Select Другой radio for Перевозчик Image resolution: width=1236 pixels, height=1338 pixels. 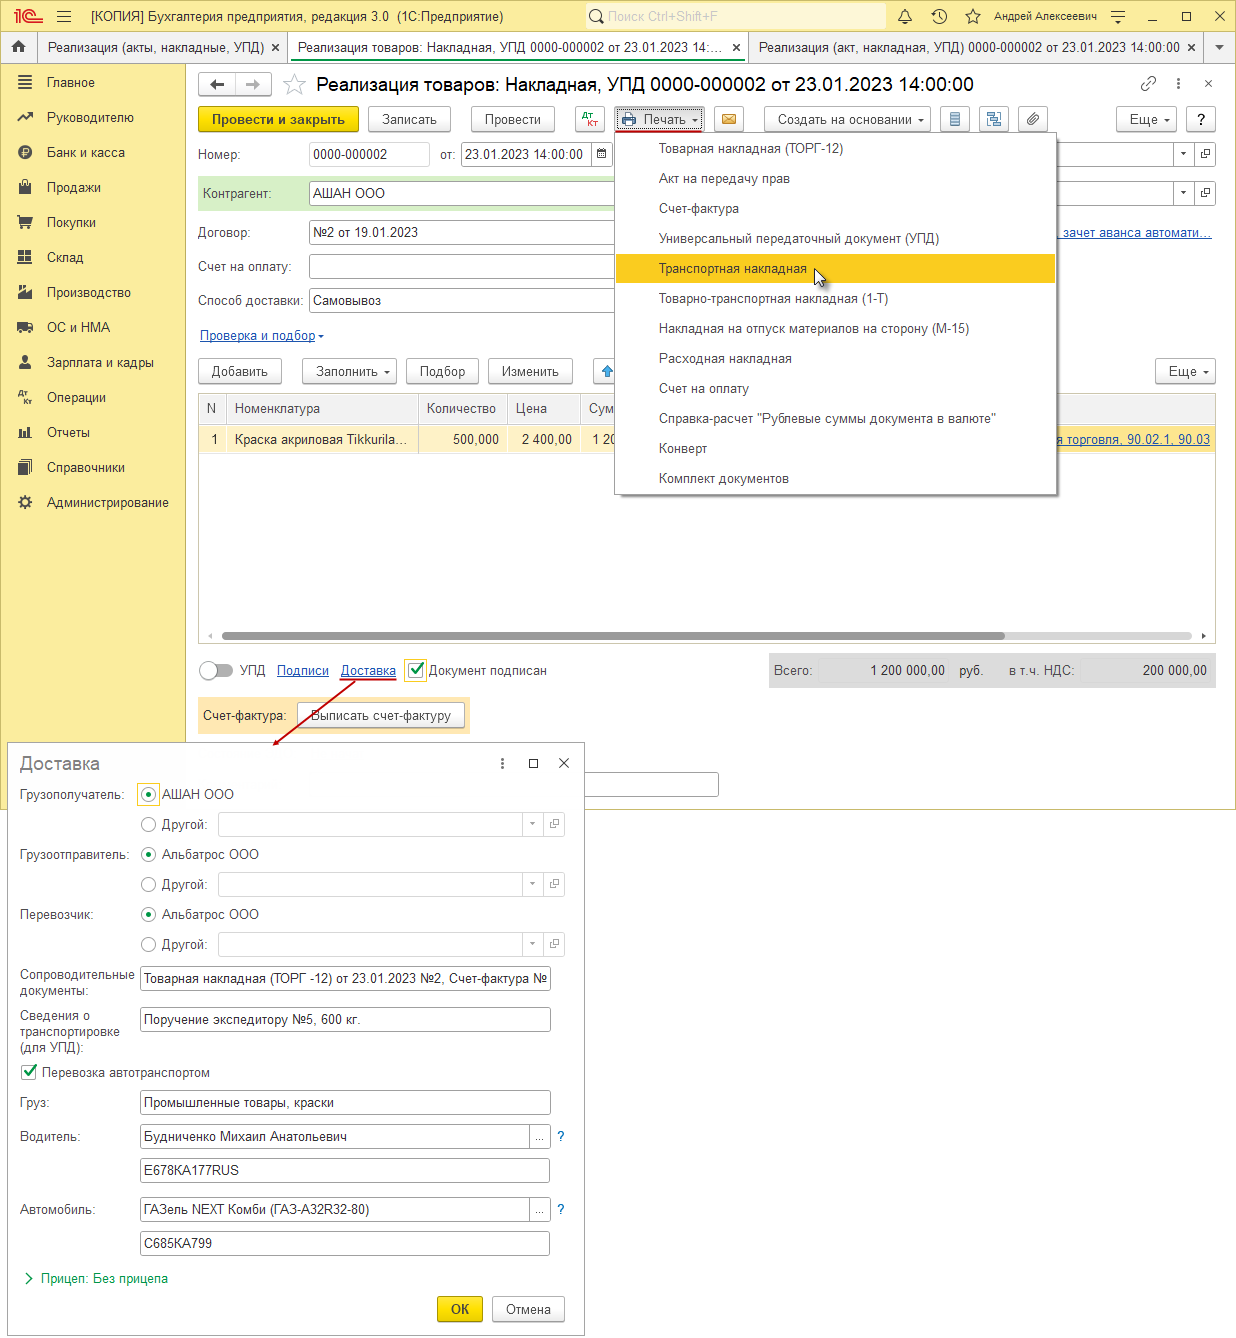tap(148, 945)
